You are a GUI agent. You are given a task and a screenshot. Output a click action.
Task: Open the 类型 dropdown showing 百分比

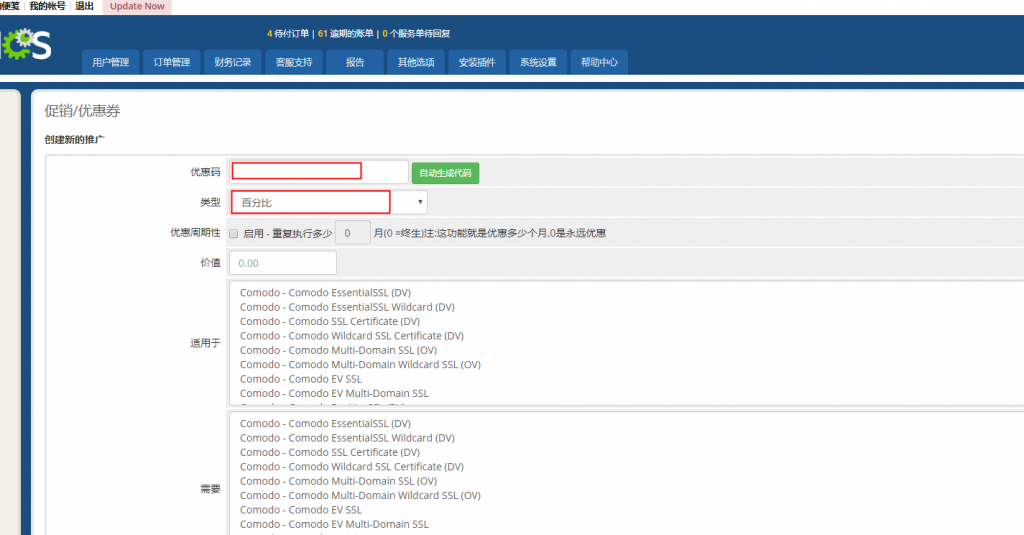328,203
